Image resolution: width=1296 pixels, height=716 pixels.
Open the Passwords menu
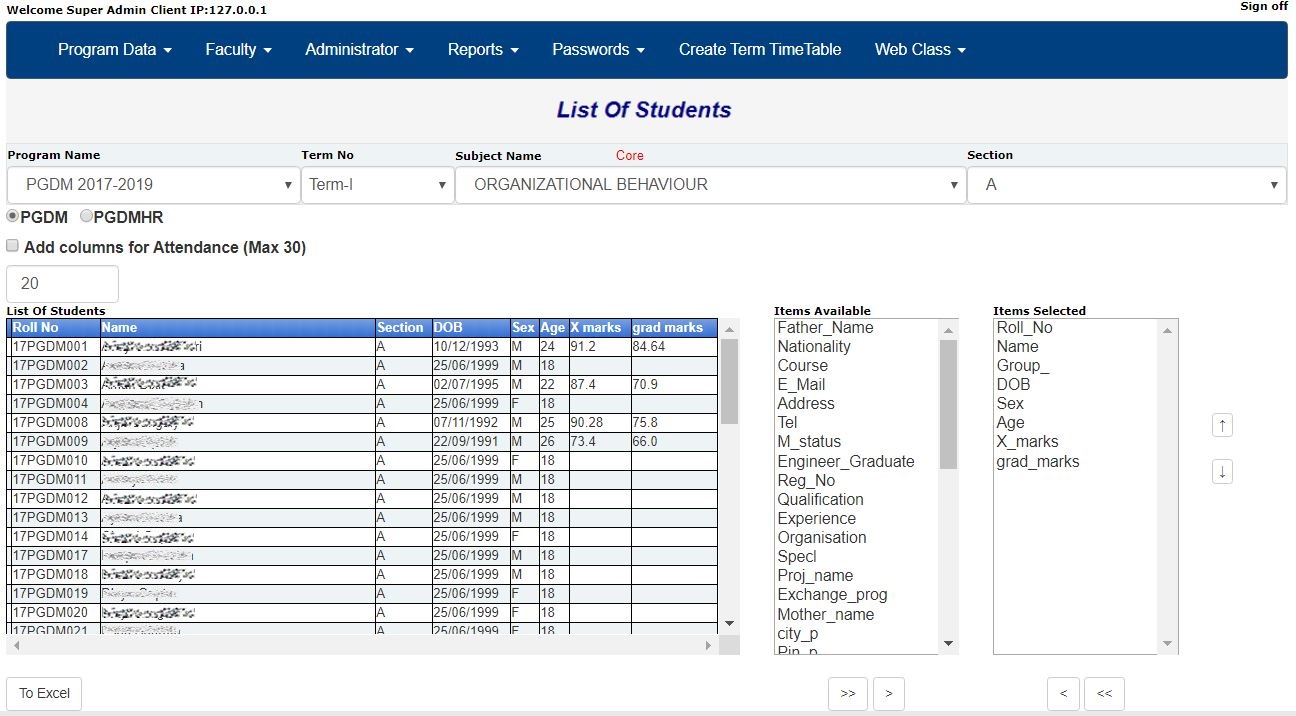tap(597, 49)
